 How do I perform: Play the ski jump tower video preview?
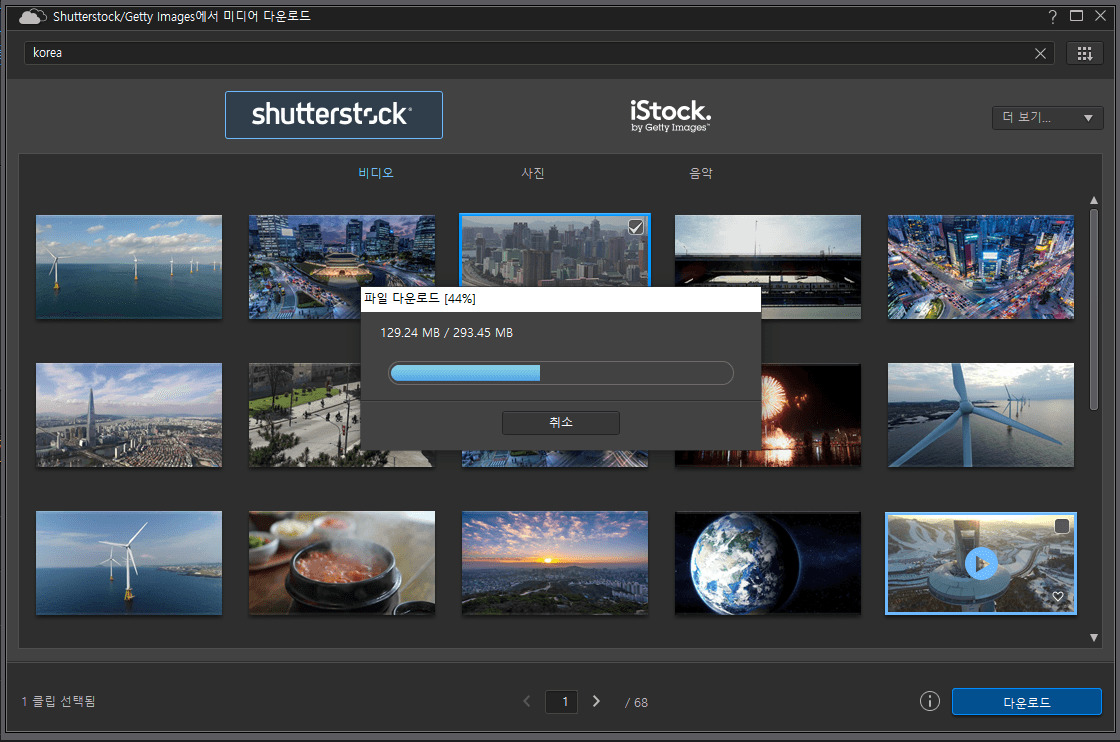[981, 563]
